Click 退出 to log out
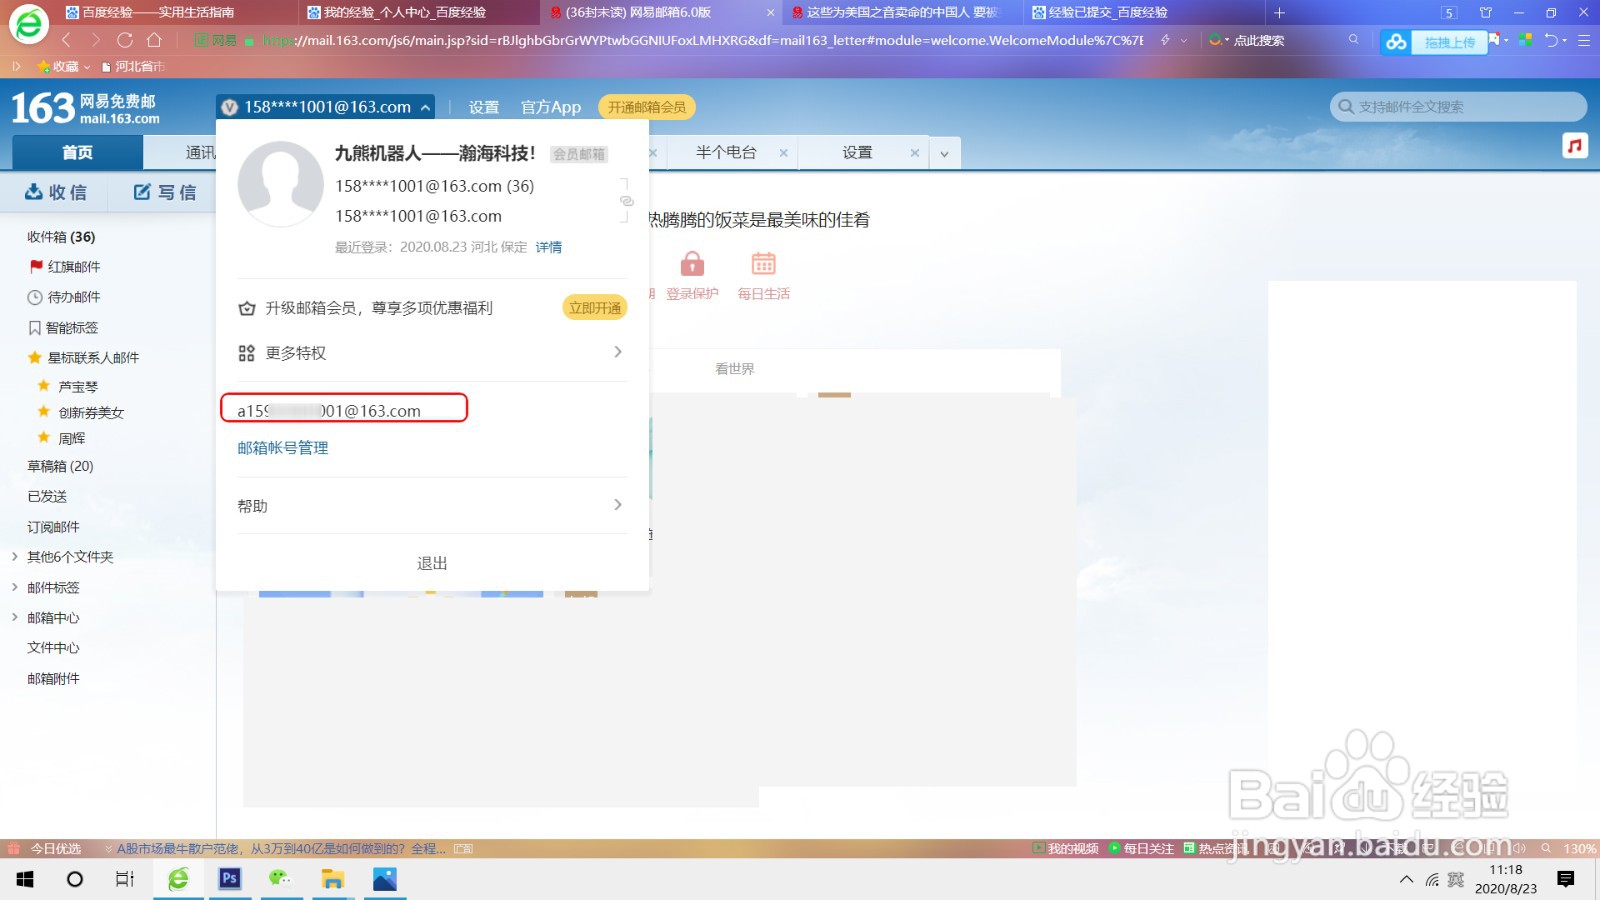Image resolution: width=1600 pixels, height=900 pixels. point(432,563)
